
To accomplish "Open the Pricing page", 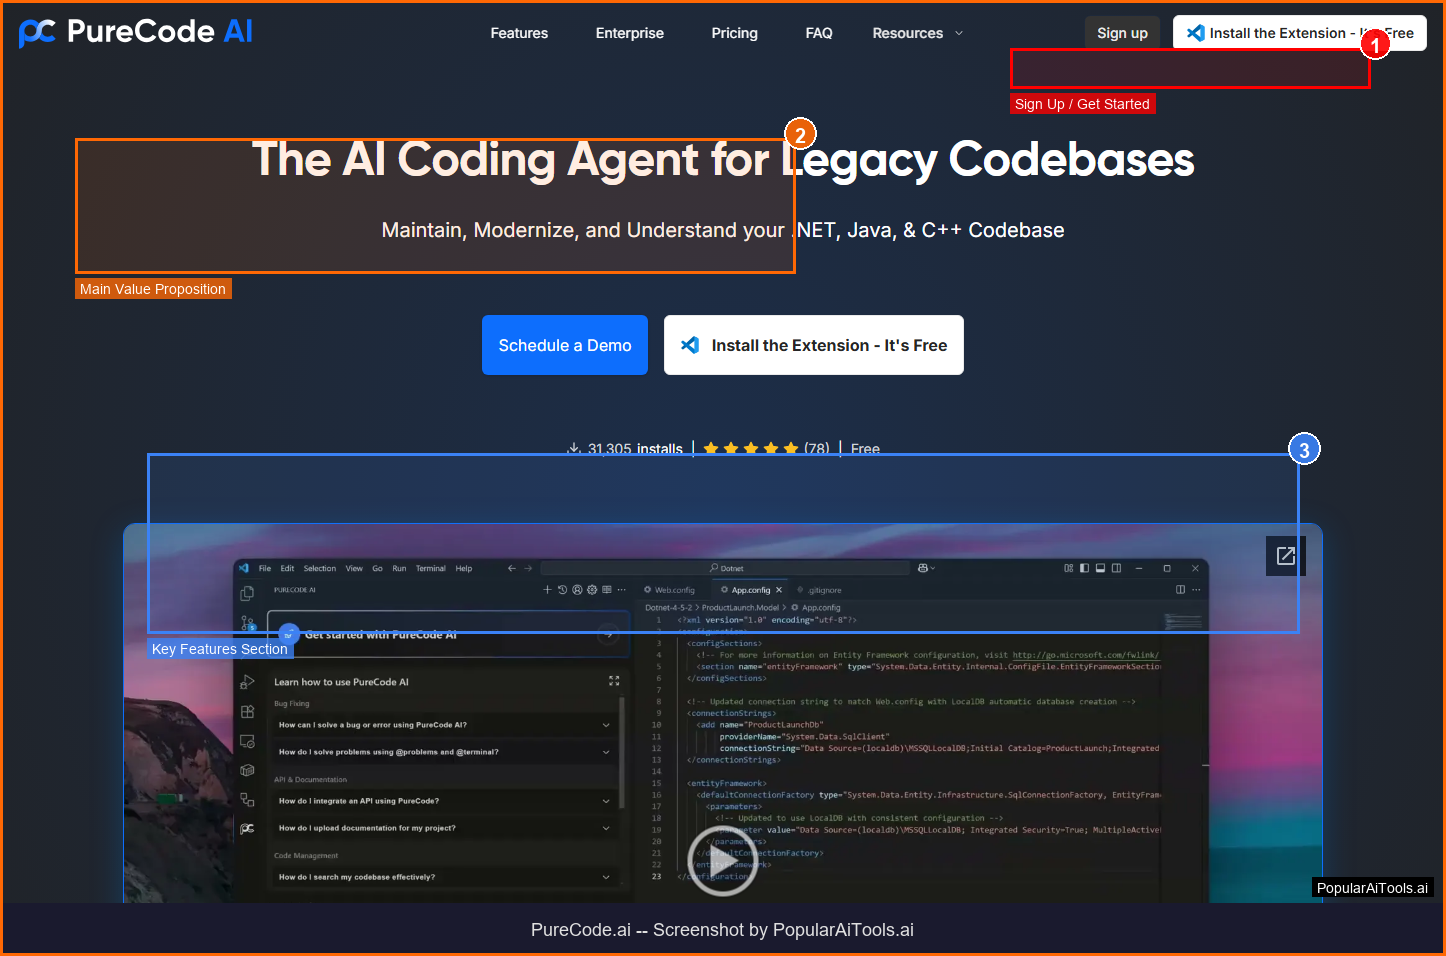I will pyautogui.click(x=734, y=33).
